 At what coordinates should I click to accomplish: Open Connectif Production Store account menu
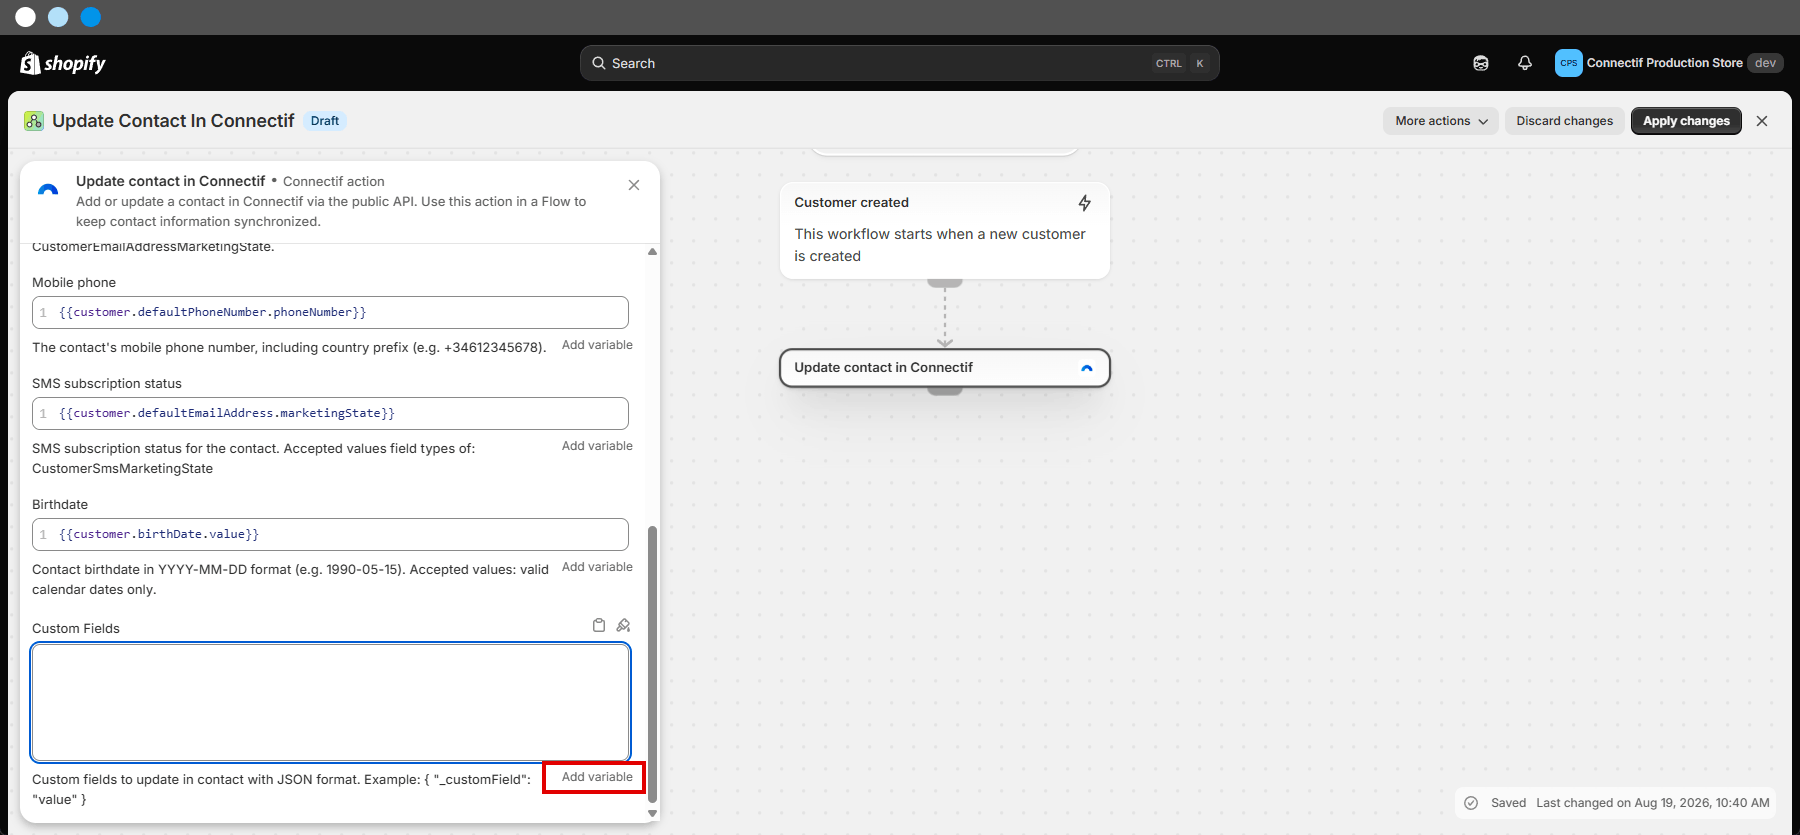1668,63
